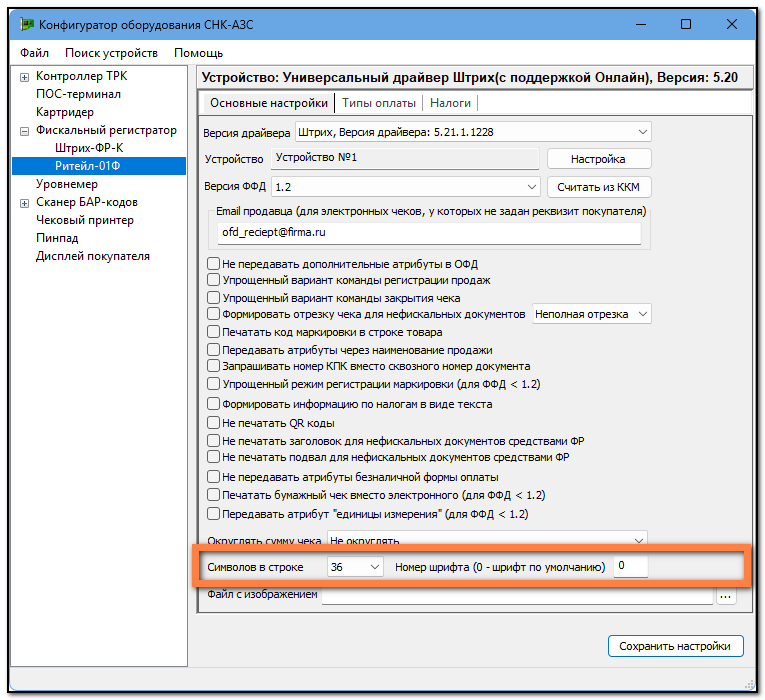Open the Версия драйвера dropdown
The height and width of the screenshot is (700, 765).
click(x=473, y=132)
